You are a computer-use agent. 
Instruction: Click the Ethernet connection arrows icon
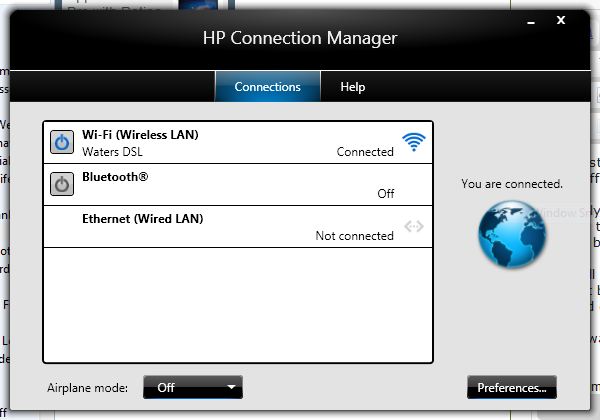pyautogui.click(x=414, y=226)
